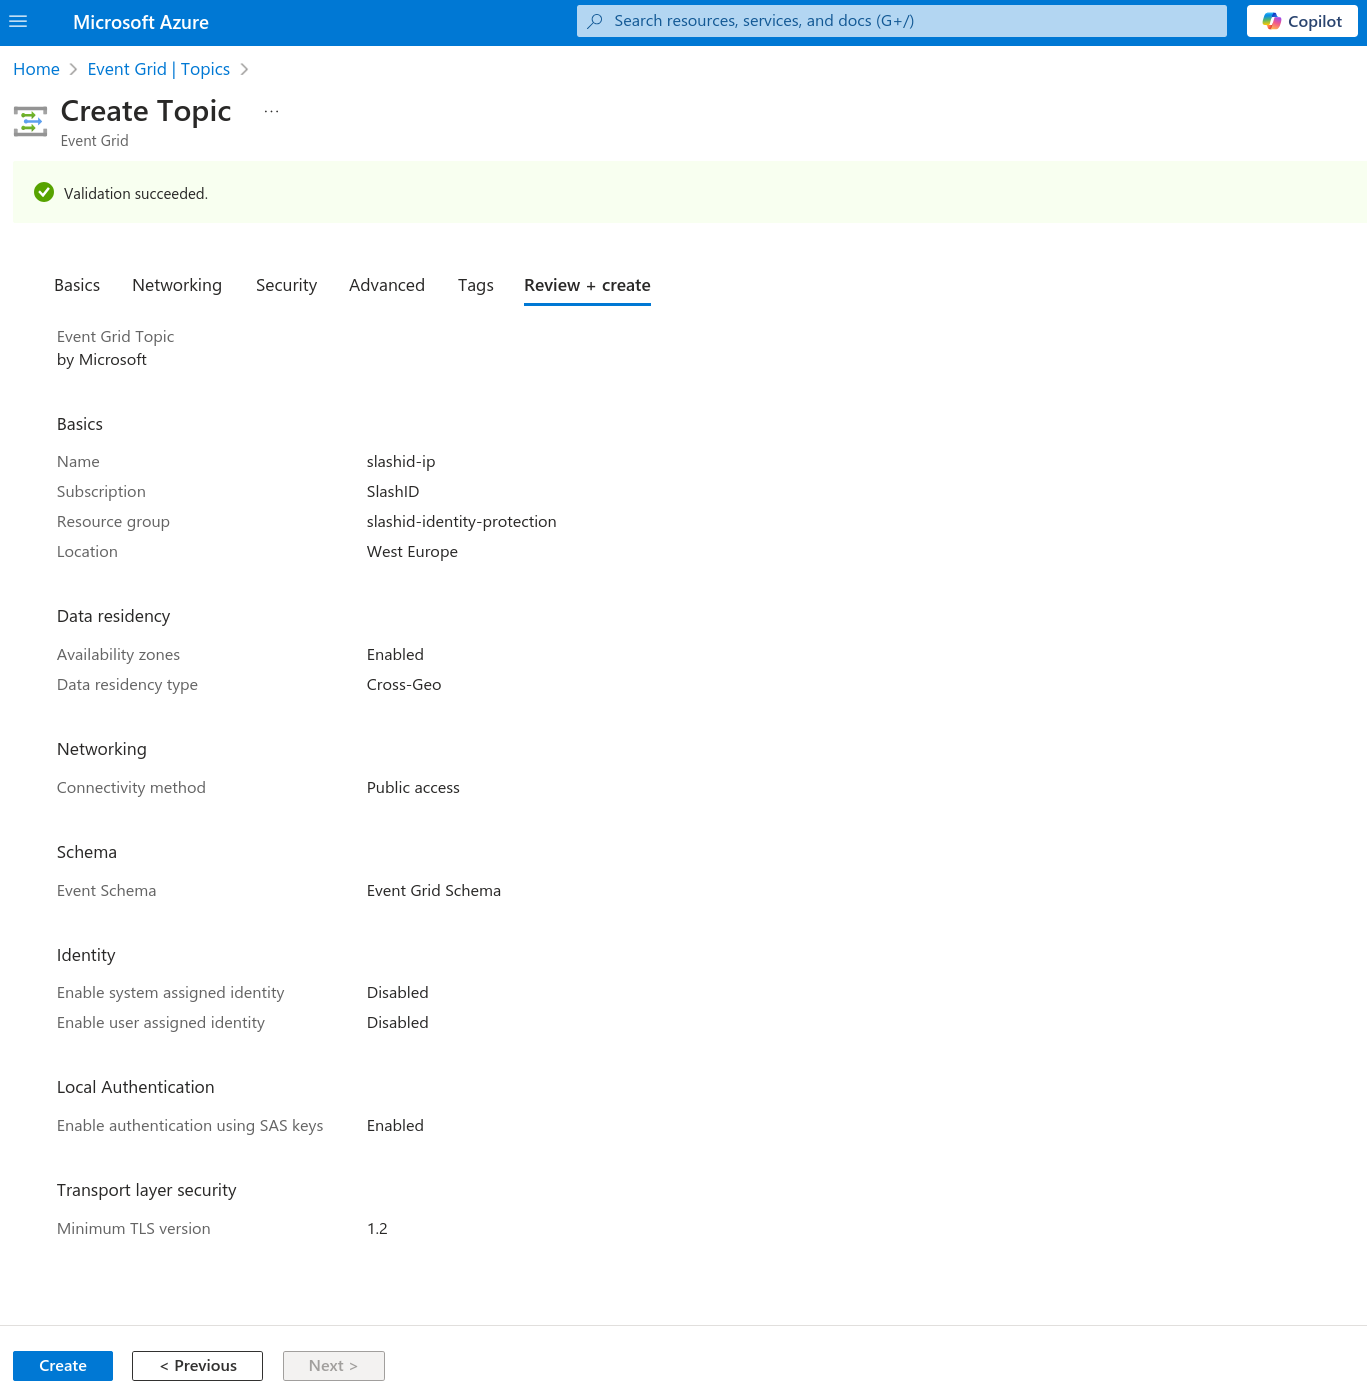This screenshot has width=1367, height=1391.
Task: Select the Review + create tab
Action: (587, 285)
